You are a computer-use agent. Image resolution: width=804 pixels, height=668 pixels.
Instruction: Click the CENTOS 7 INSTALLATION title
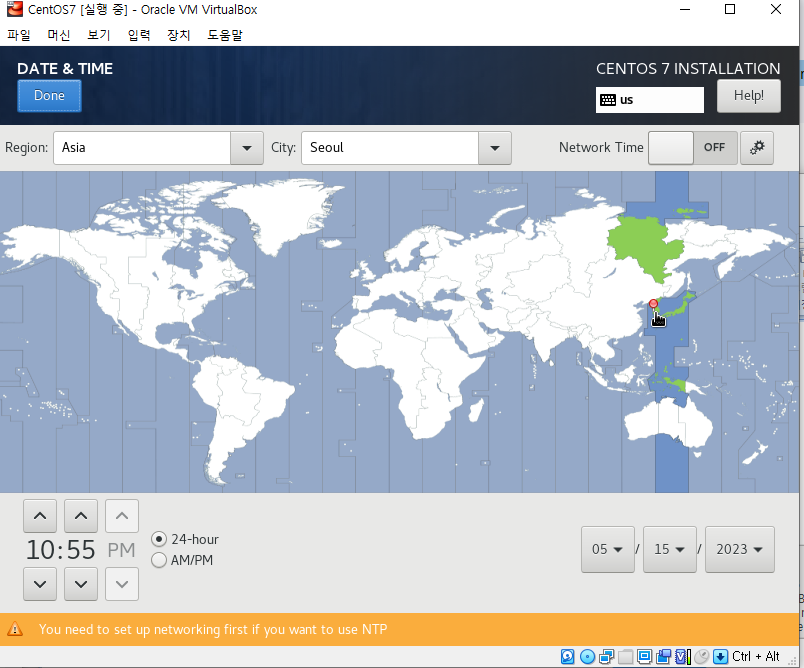(688, 69)
